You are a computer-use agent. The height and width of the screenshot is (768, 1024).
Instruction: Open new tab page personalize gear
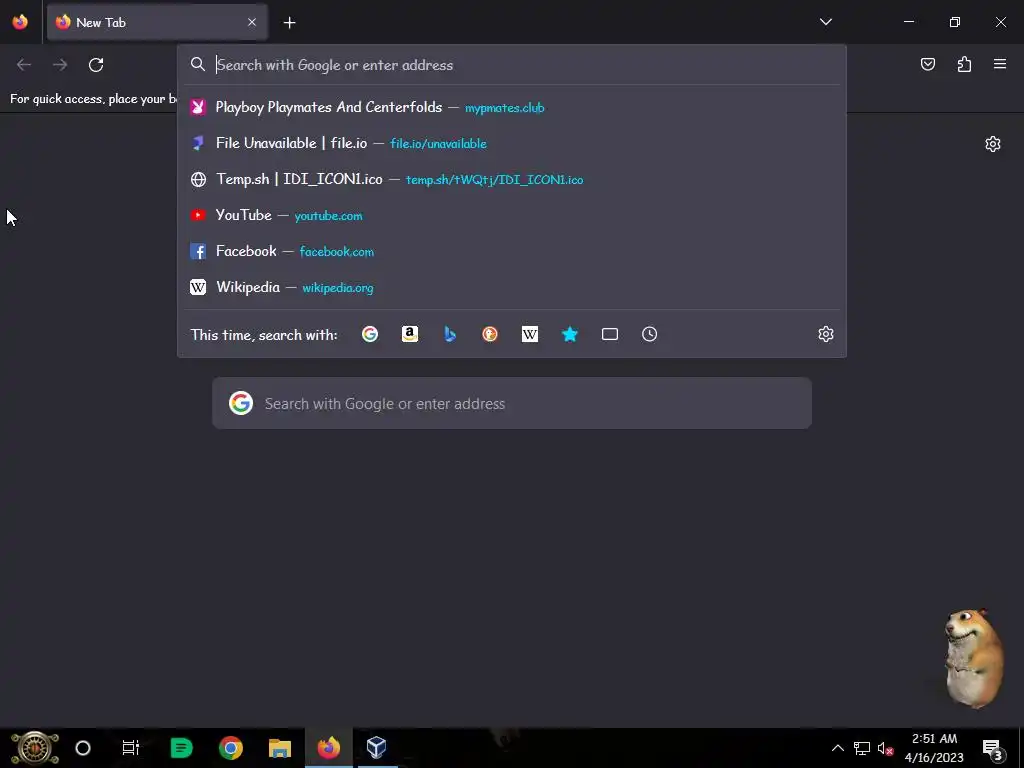coord(993,144)
